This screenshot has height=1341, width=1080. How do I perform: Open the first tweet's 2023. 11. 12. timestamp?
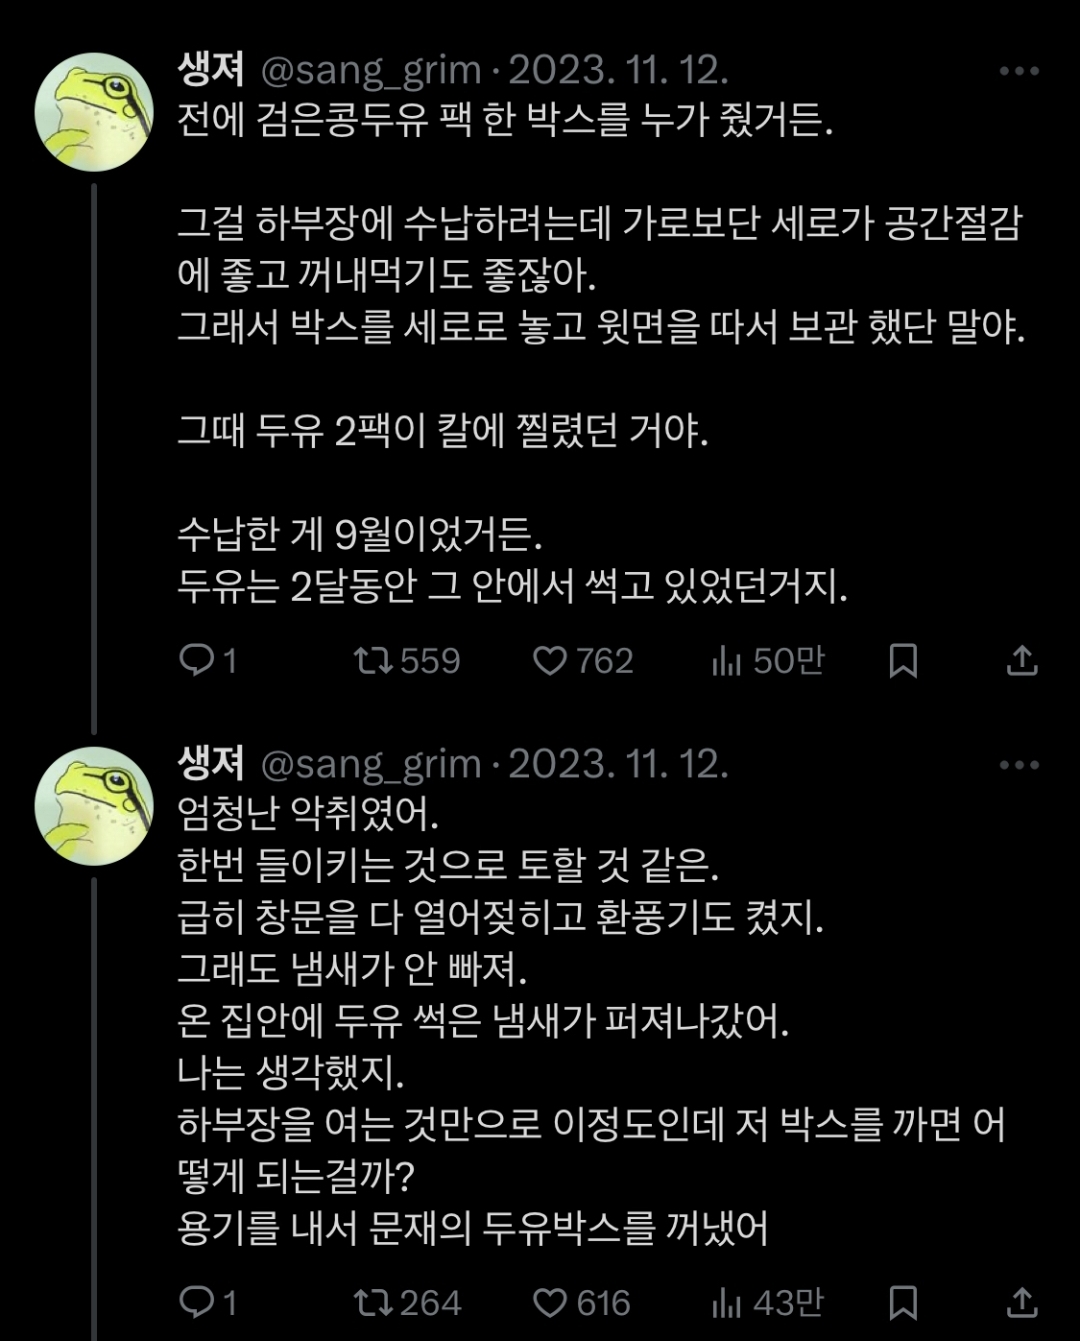pos(618,70)
